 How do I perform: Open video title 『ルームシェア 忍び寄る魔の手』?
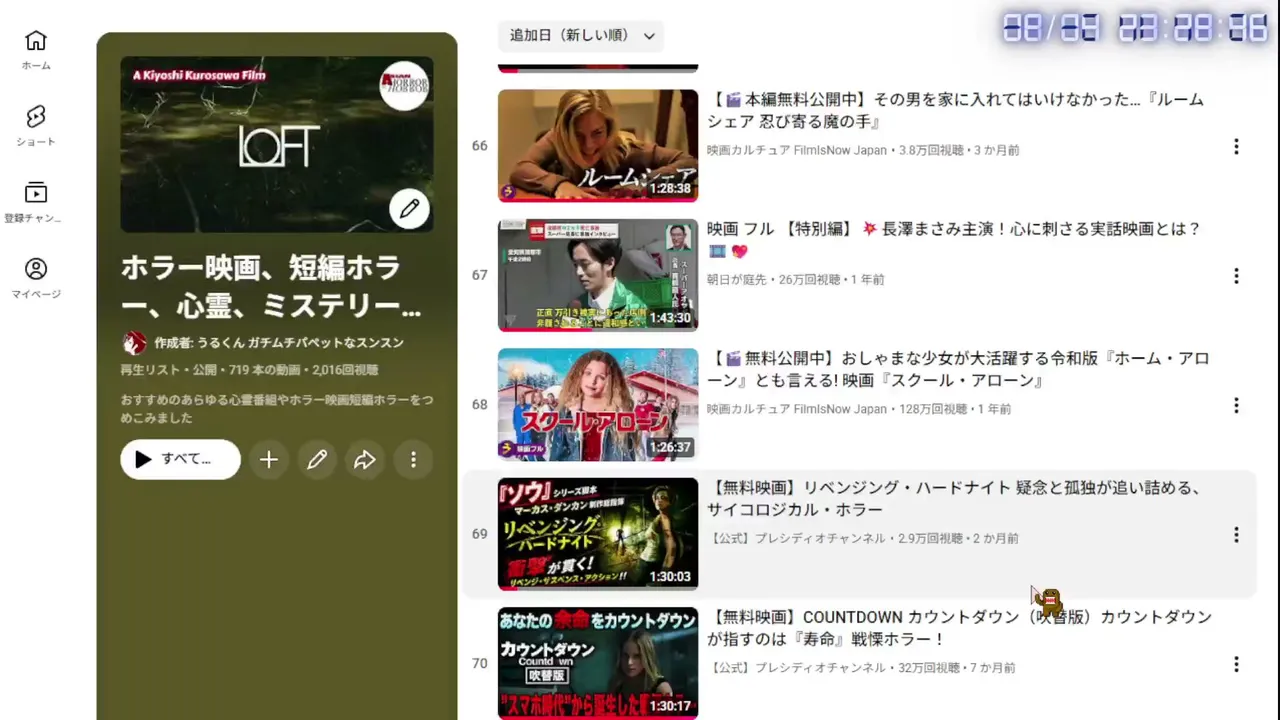[x=955, y=110]
